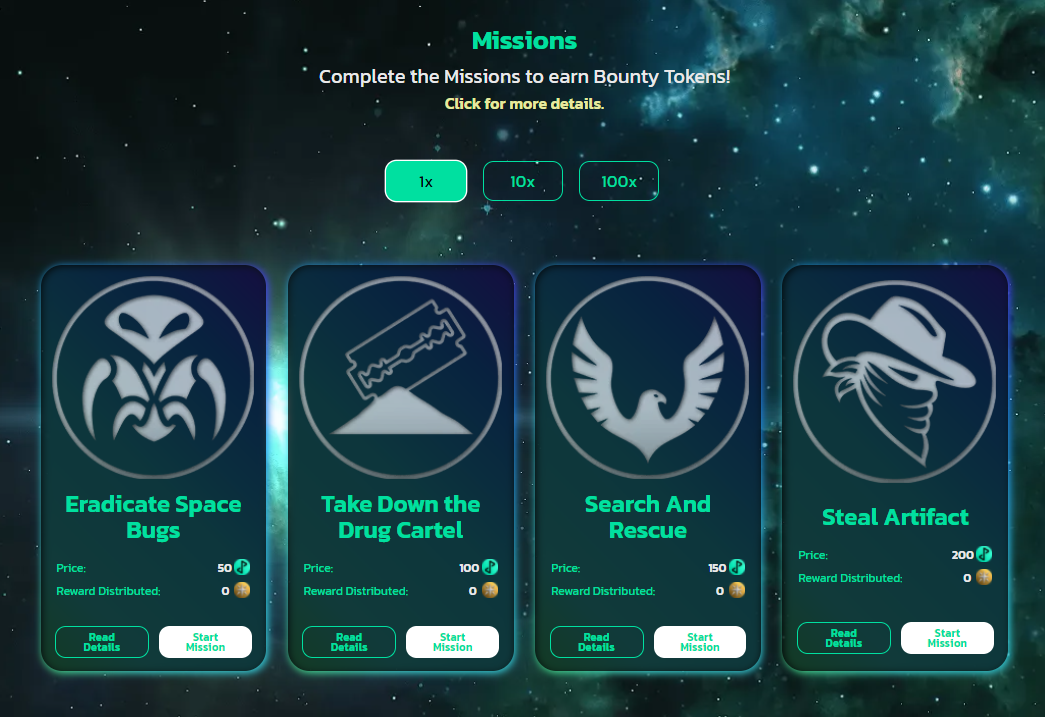Click the masked cowboy bandit emblem

(x=895, y=381)
